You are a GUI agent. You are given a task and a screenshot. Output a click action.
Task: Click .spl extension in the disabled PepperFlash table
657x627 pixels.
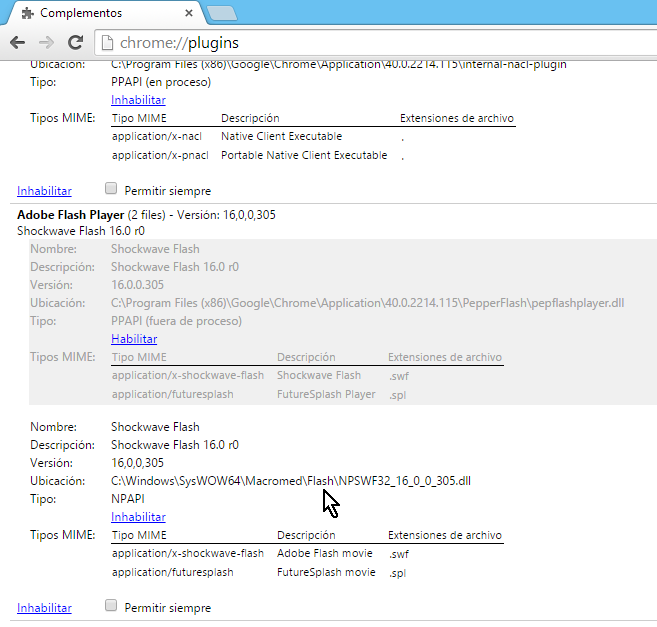tap(397, 395)
